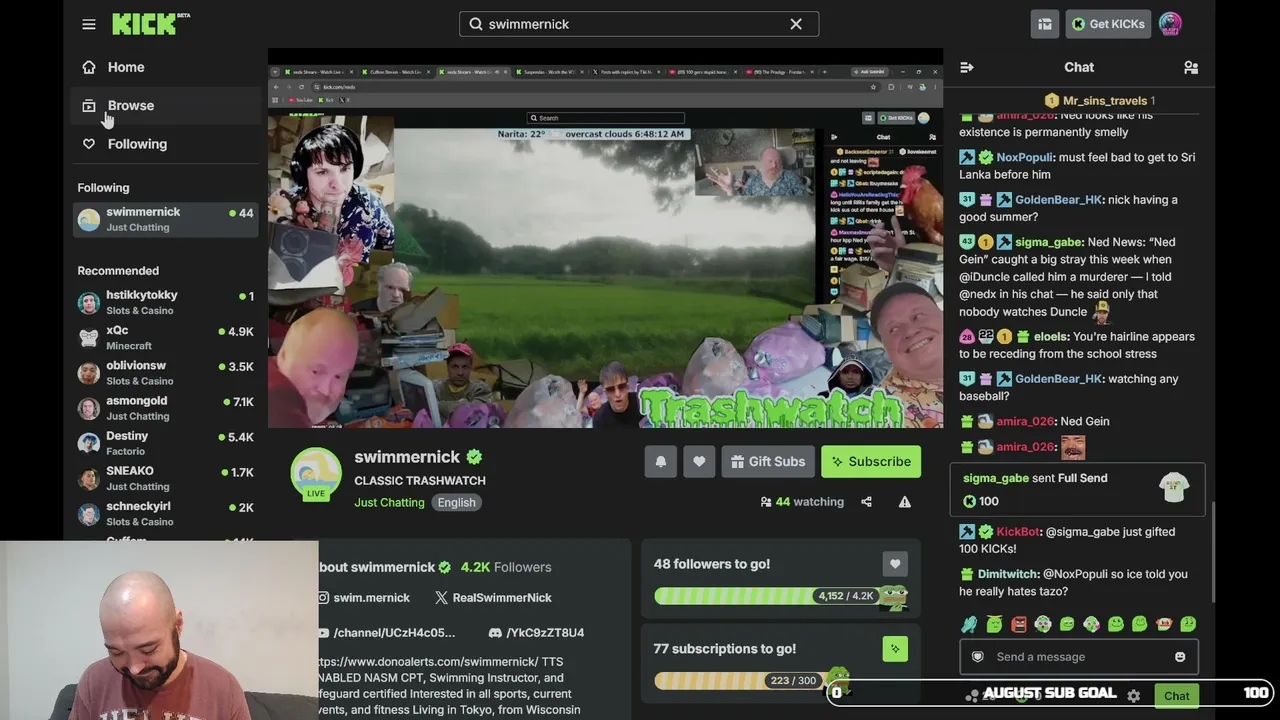This screenshot has height=720, width=1280.
Task: Open the Just Chatting category link
Action: click(389, 502)
